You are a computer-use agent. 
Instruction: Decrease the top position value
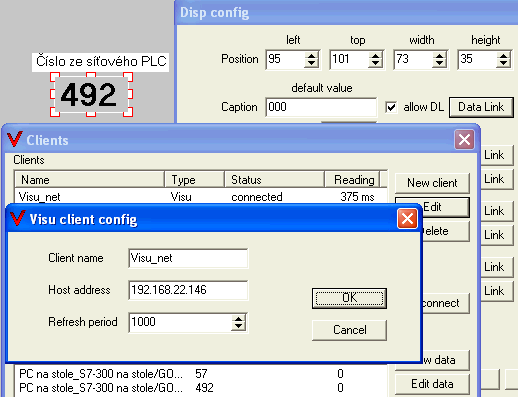click(375, 64)
